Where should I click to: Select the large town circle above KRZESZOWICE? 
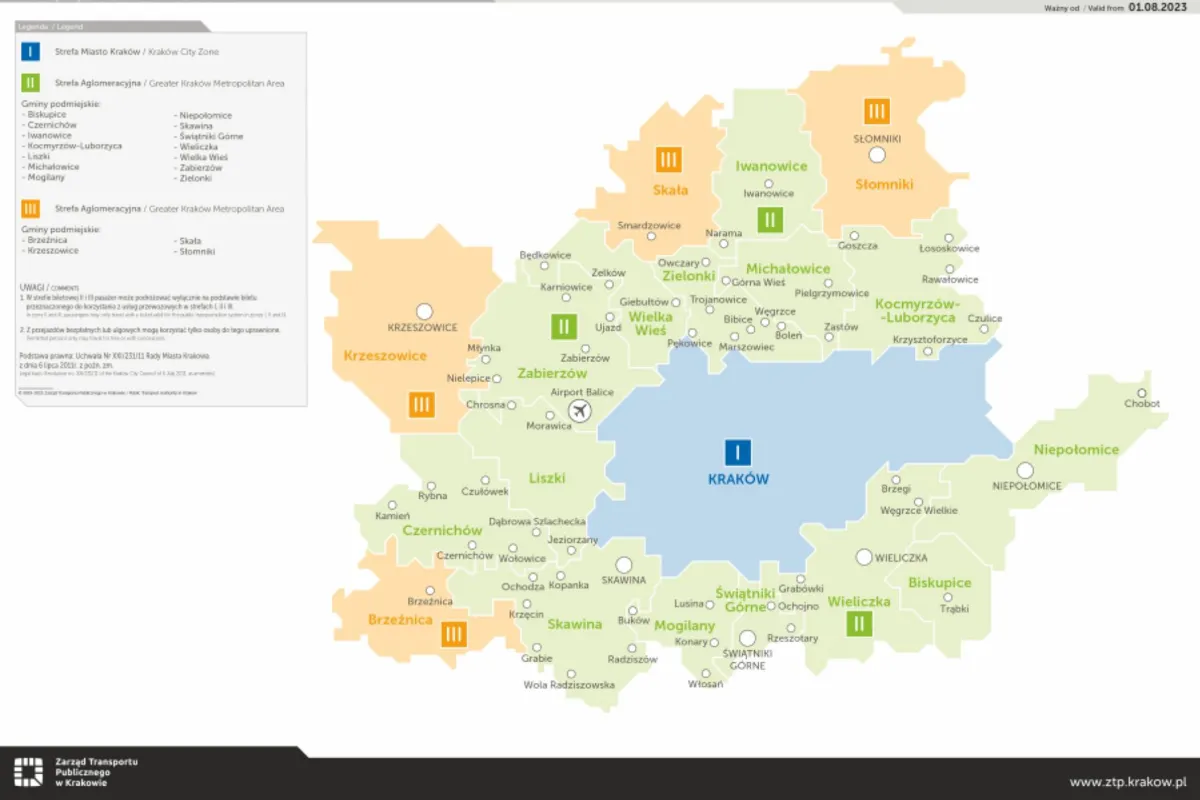pos(424,311)
